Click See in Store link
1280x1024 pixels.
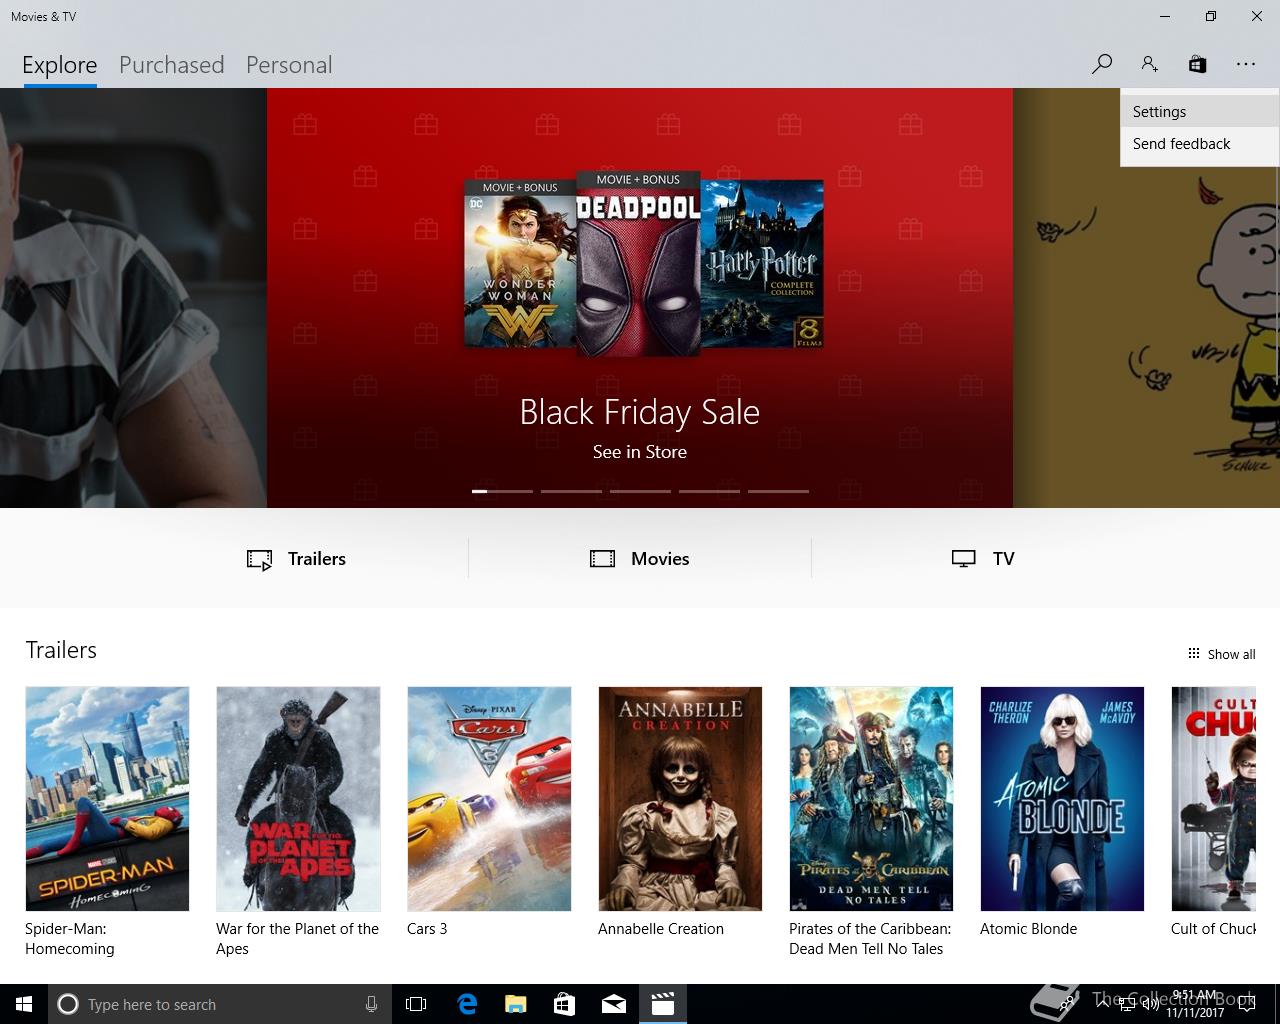pyautogui.click(x=640, y=452)
